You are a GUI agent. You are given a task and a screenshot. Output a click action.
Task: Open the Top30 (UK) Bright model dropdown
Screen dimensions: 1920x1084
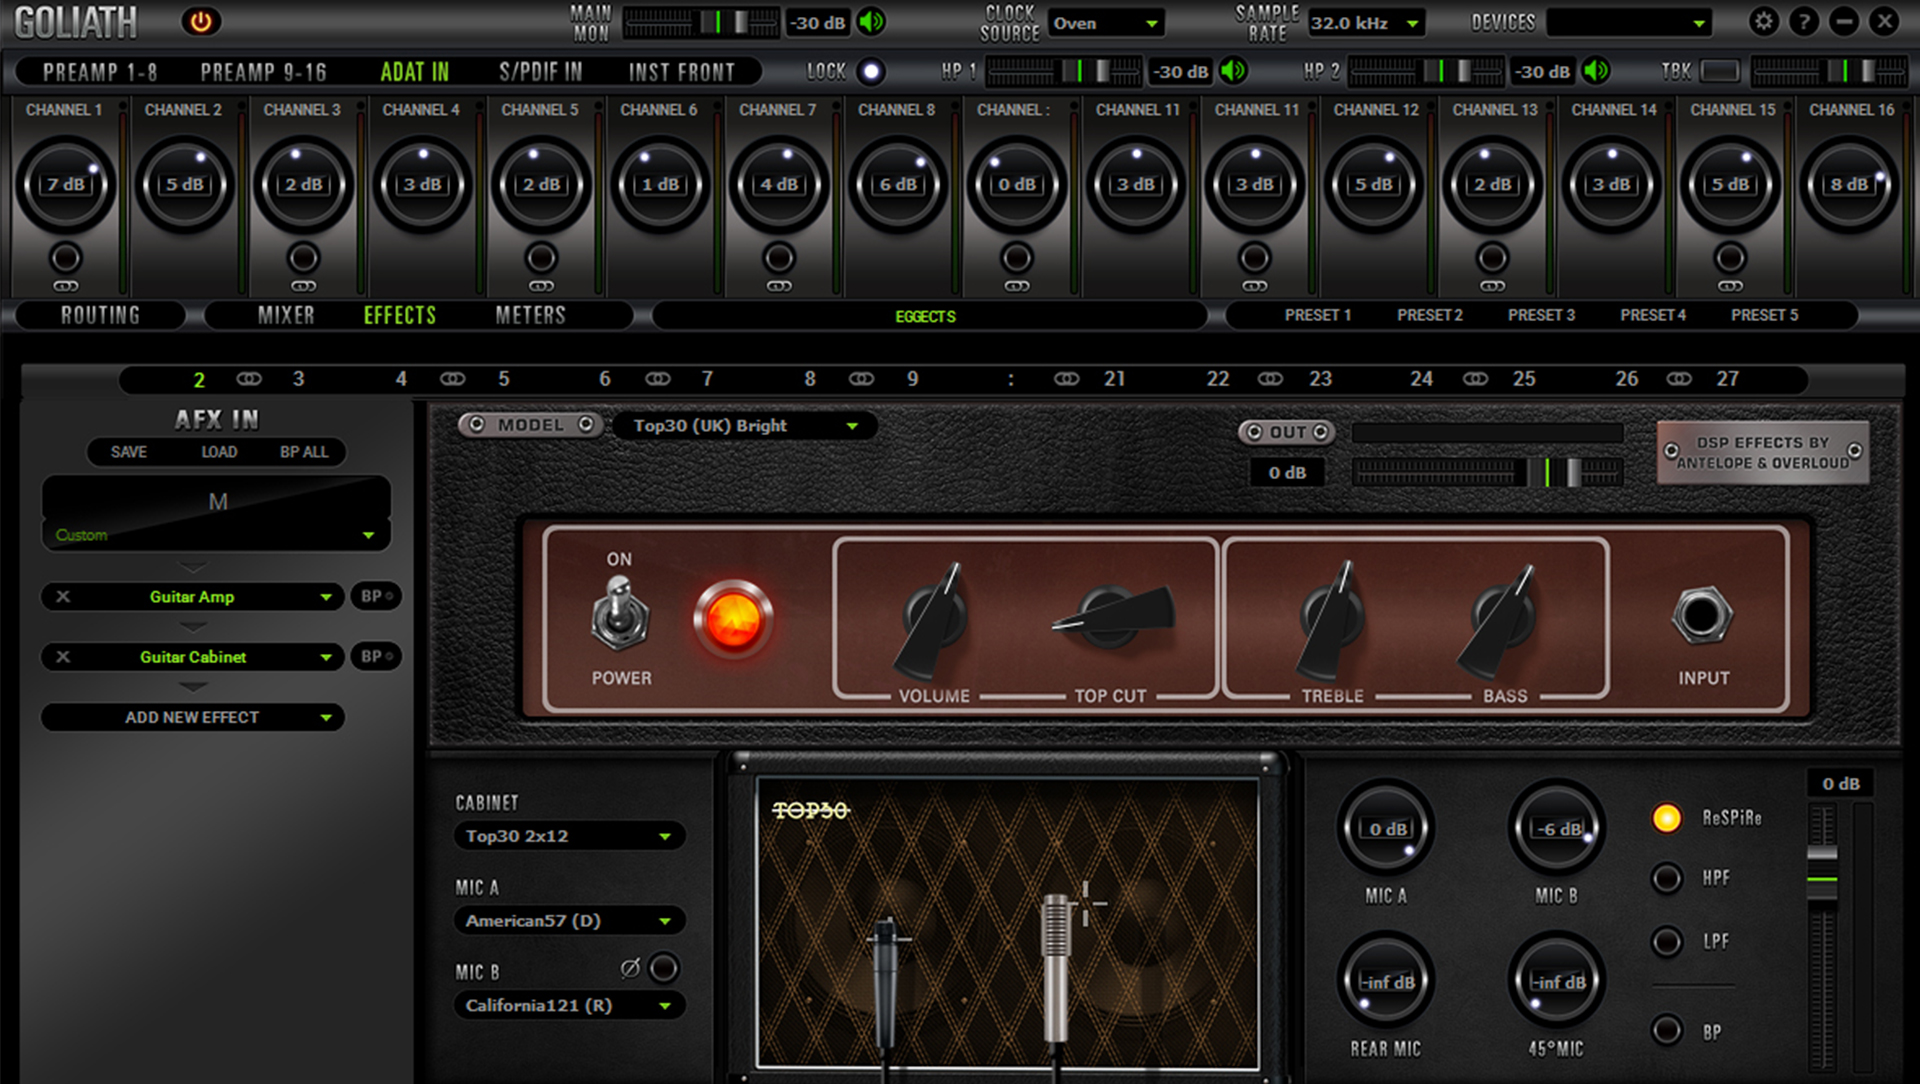coord(743,425)
